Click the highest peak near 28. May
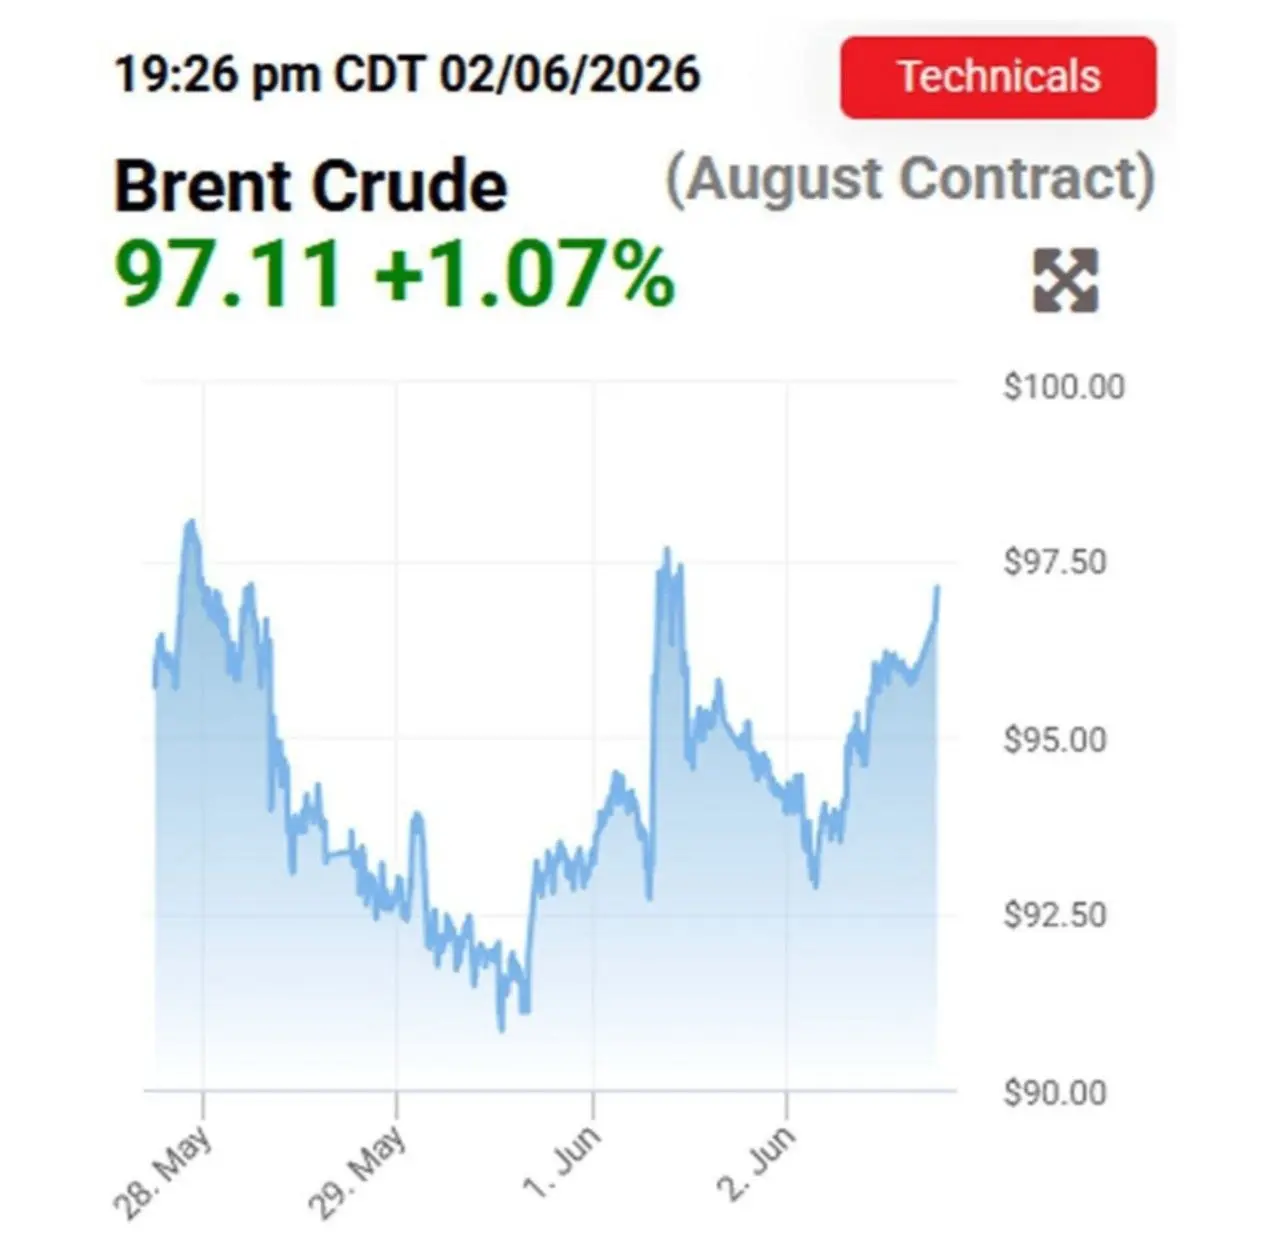This screenshot has width=1280, height=1257. (190, 523)
